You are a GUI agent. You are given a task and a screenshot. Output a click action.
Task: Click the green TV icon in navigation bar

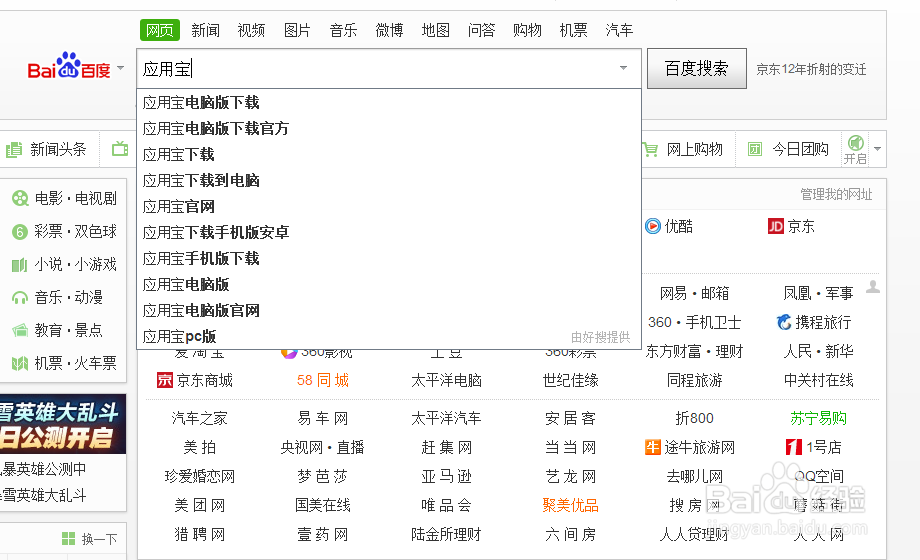(120, 149)
